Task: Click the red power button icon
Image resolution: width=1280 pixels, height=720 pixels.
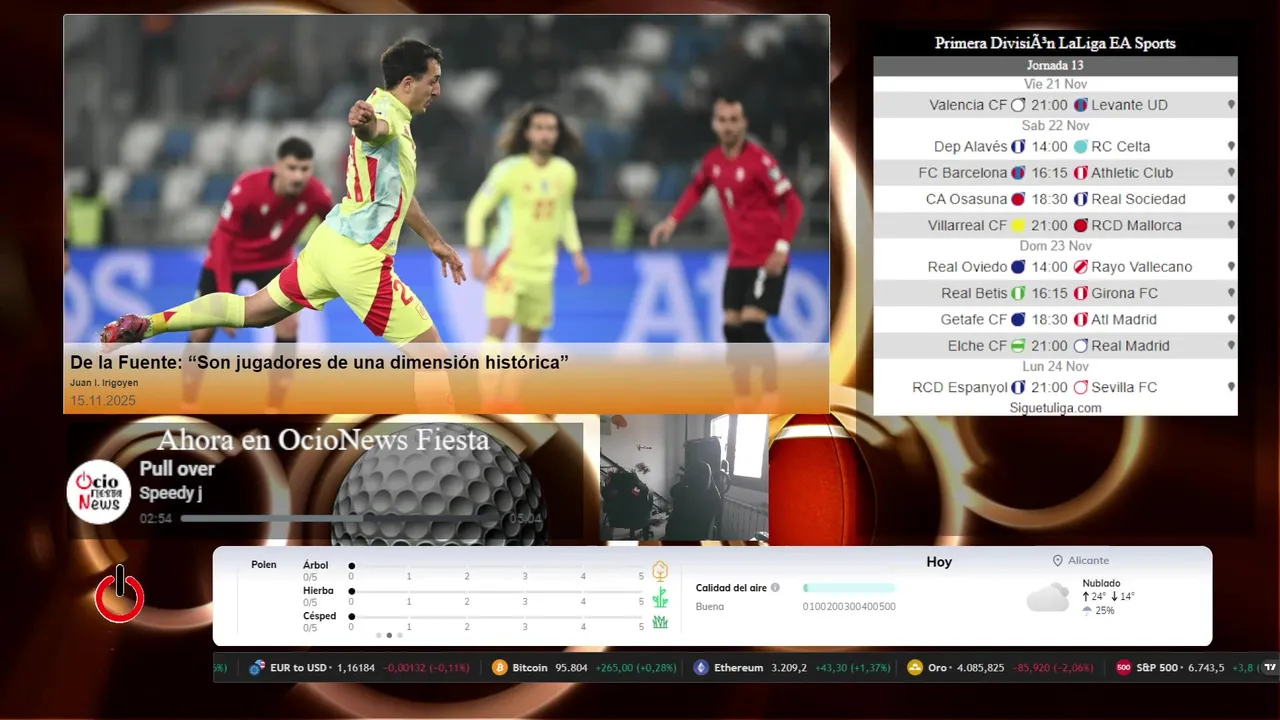Action: [x=120, y=595]
